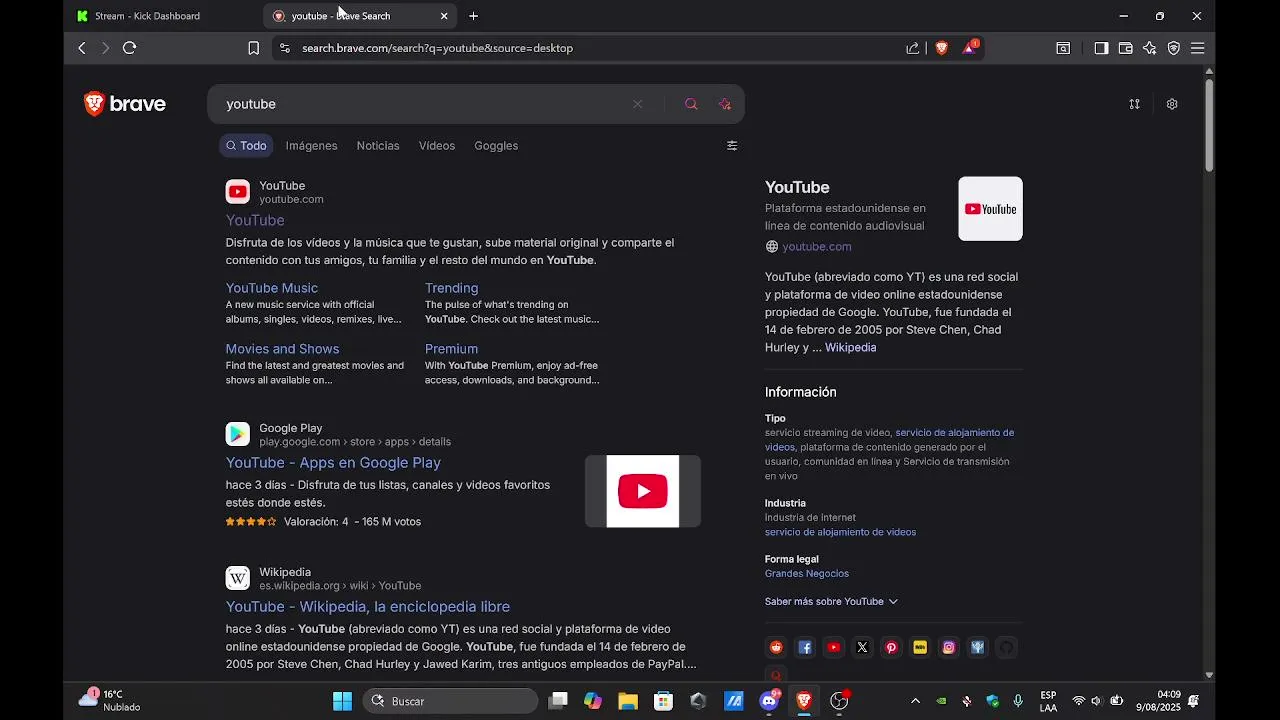Open YouTube's Reddit profile icon
The image size is (1280, 720).
776,648
